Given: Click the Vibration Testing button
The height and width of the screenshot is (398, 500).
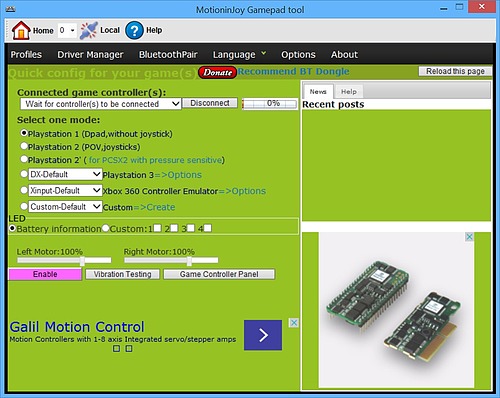Looking at the screenshot, I should click(x=122, y=274).
